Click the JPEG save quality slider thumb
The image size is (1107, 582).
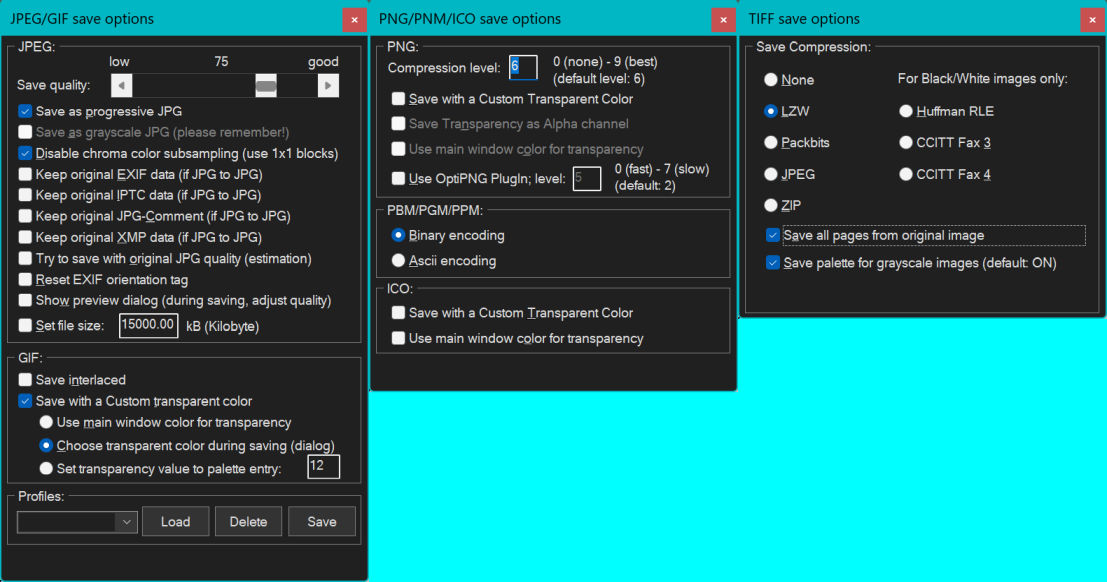[x=266, y=86]
